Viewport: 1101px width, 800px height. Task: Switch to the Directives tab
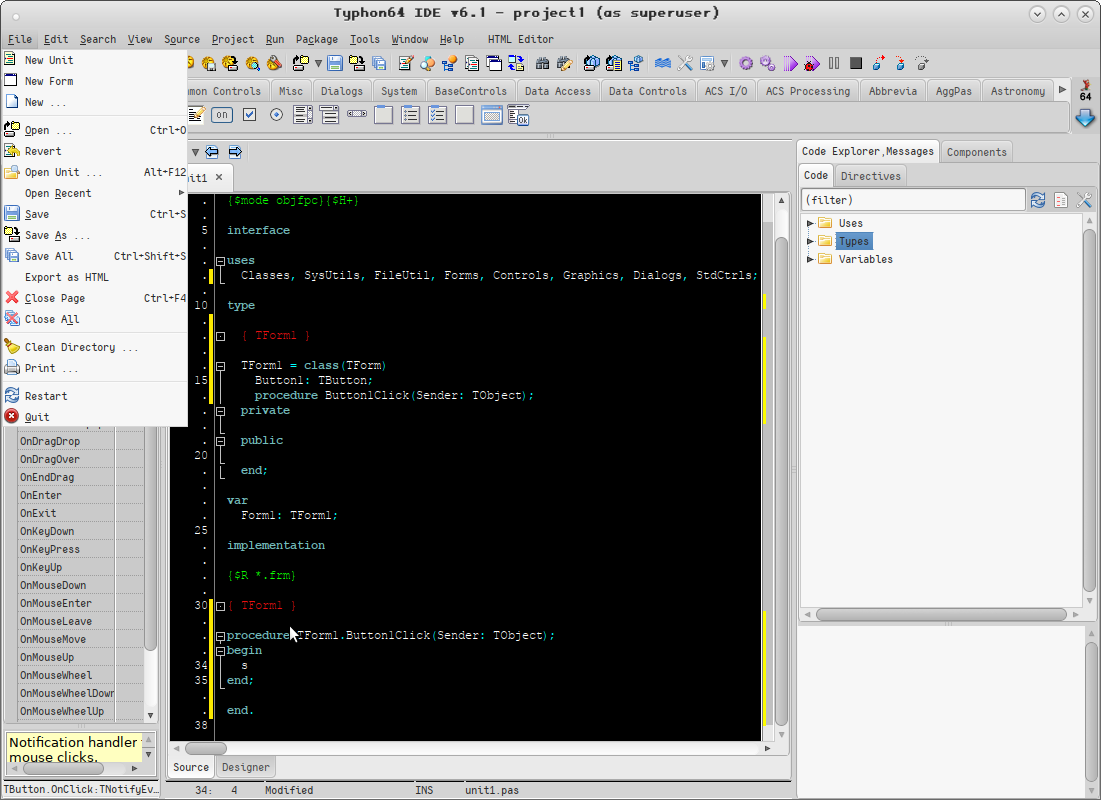click(871, 176)
